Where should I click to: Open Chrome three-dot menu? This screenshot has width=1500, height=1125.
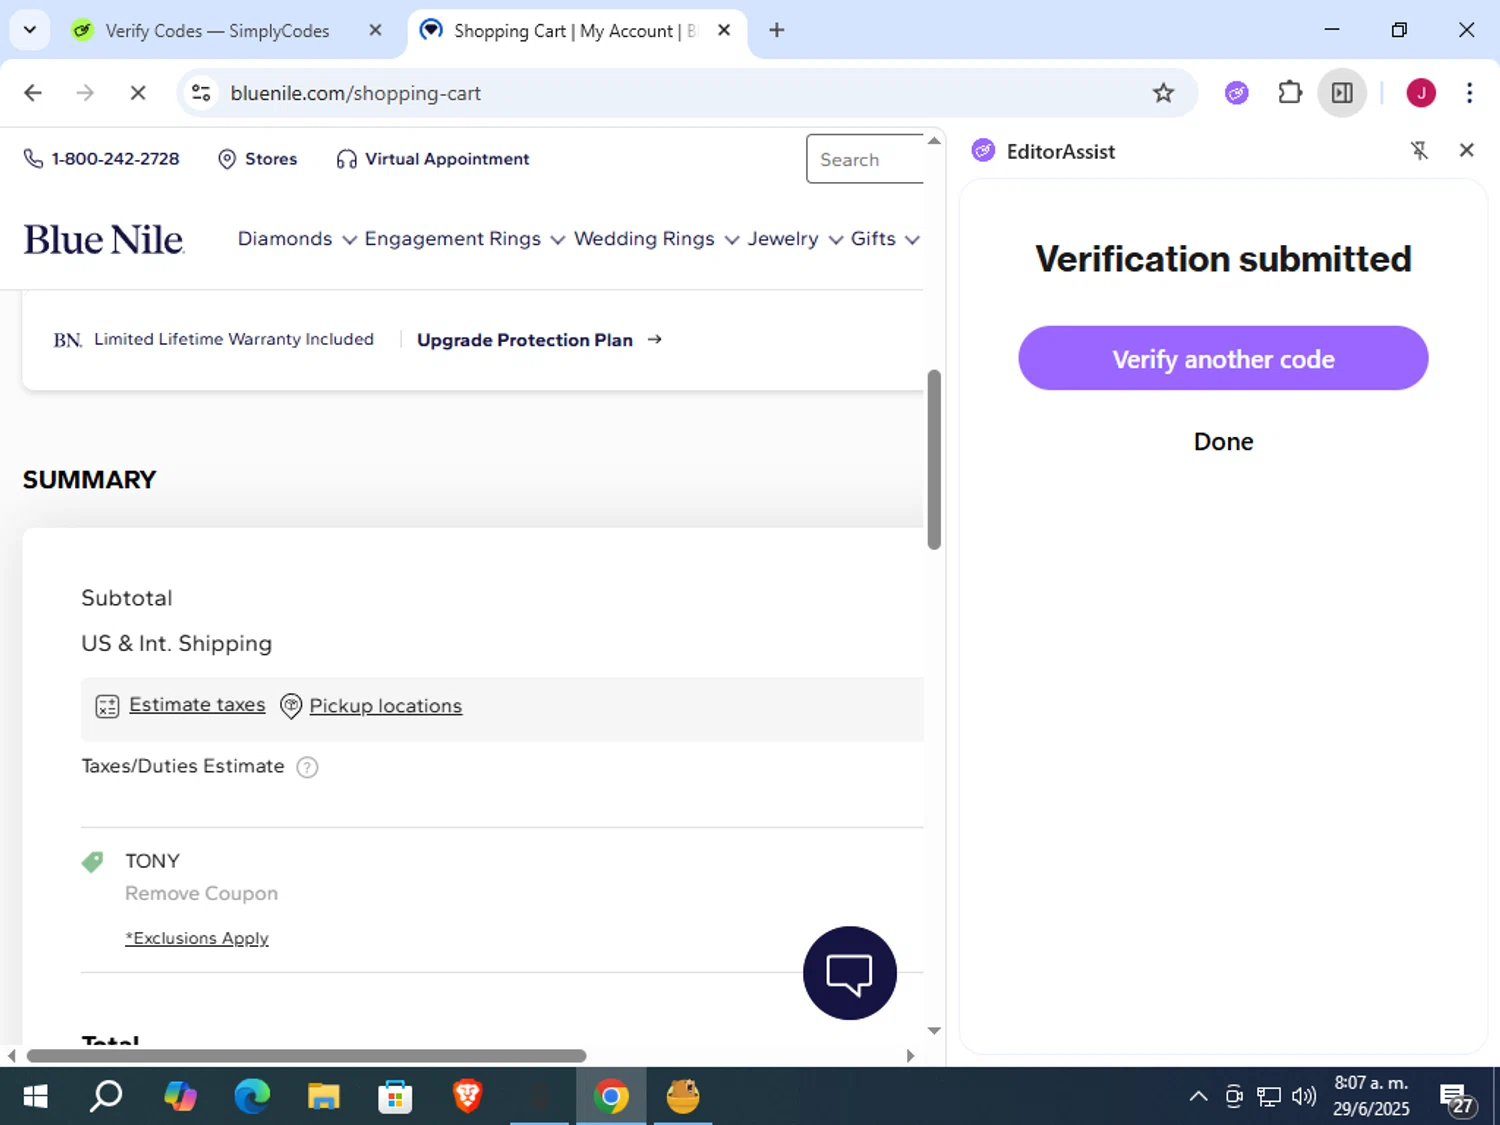[1469, 93]
